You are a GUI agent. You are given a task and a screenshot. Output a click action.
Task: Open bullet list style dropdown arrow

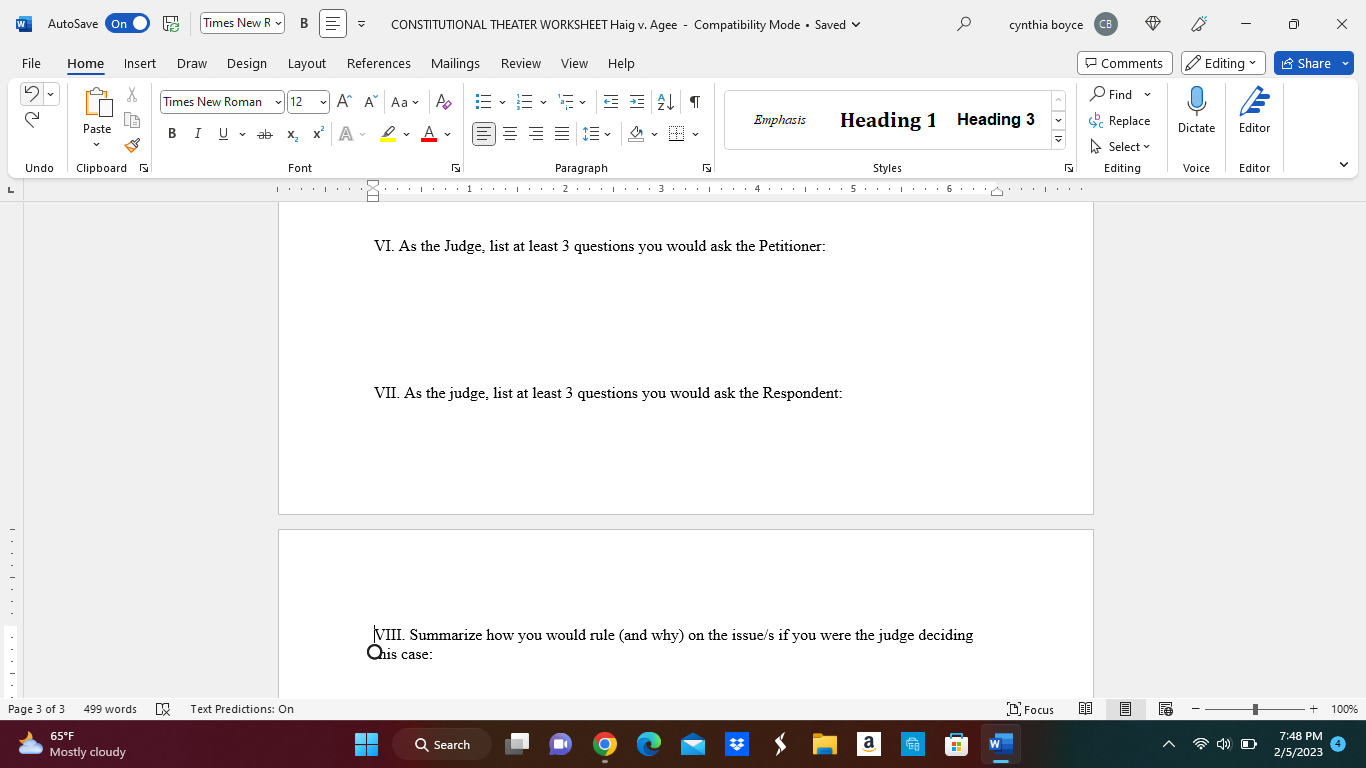point(502,102)
